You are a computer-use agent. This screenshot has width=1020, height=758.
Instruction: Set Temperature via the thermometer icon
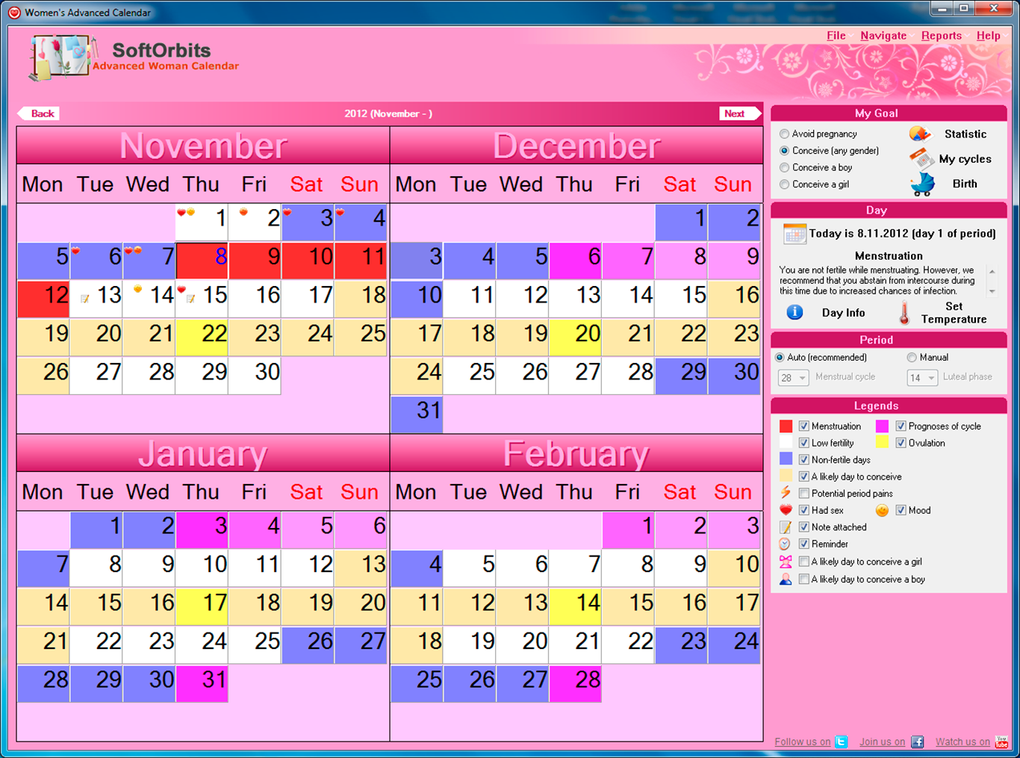coord(904,312)
